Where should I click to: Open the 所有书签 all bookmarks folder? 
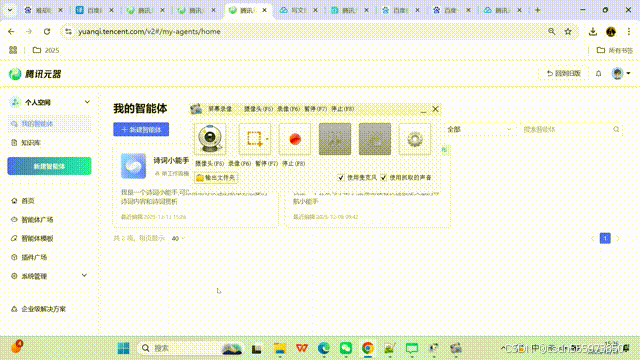614,50
